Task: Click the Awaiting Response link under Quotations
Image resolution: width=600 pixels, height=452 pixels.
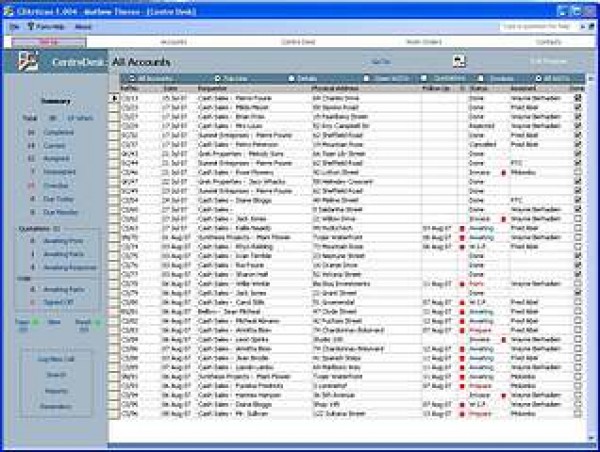Action: 70,268
